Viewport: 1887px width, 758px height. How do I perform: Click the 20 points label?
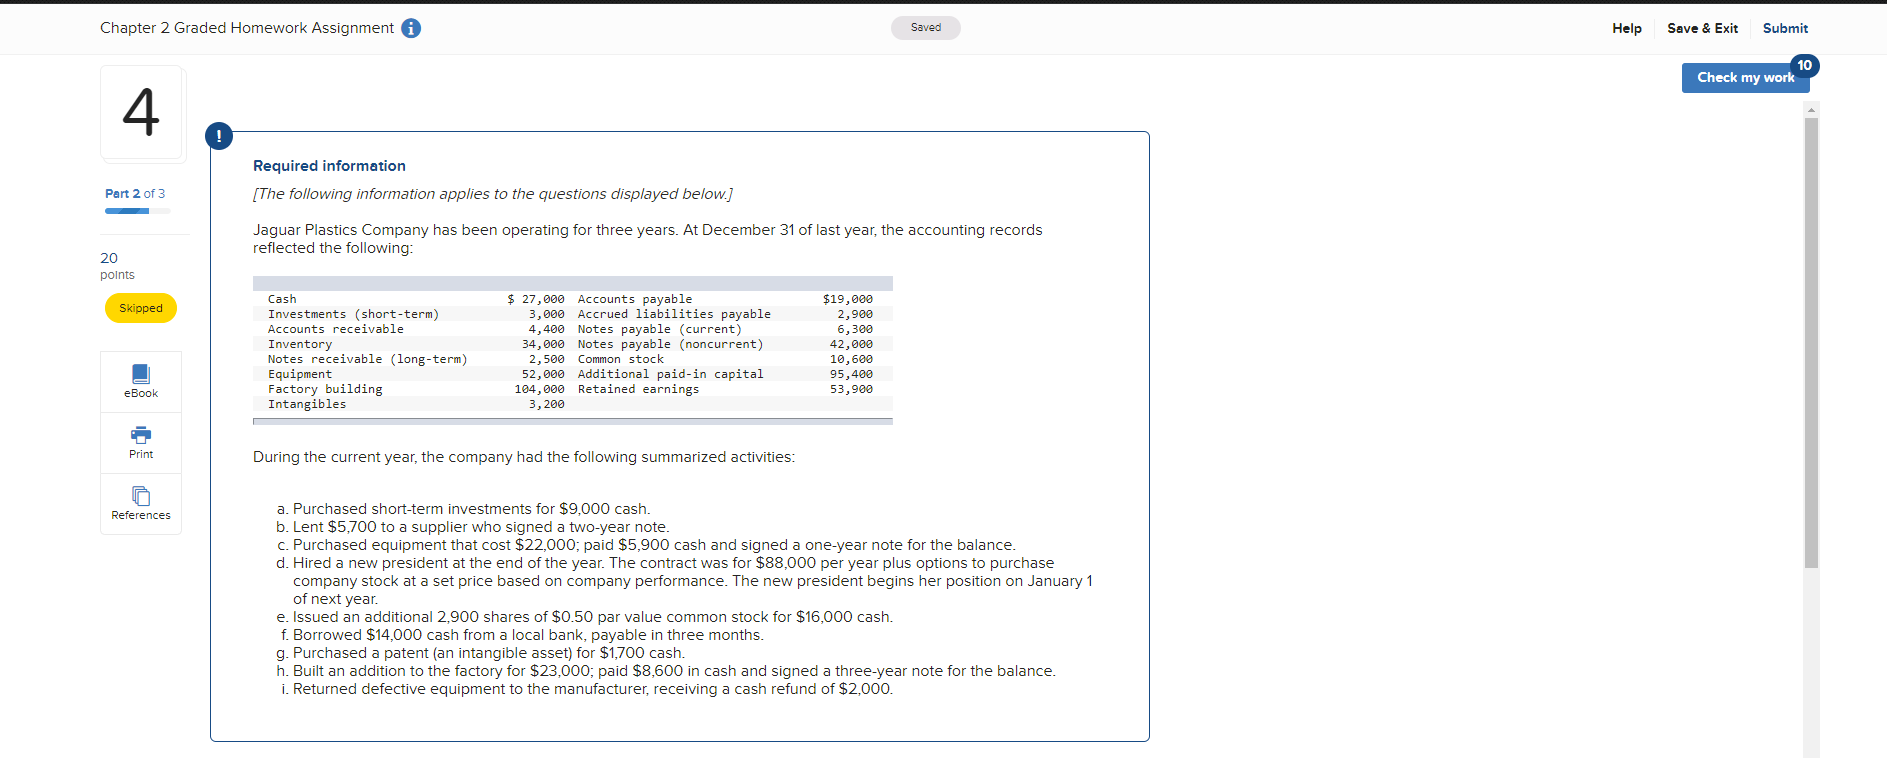(117, 266)
